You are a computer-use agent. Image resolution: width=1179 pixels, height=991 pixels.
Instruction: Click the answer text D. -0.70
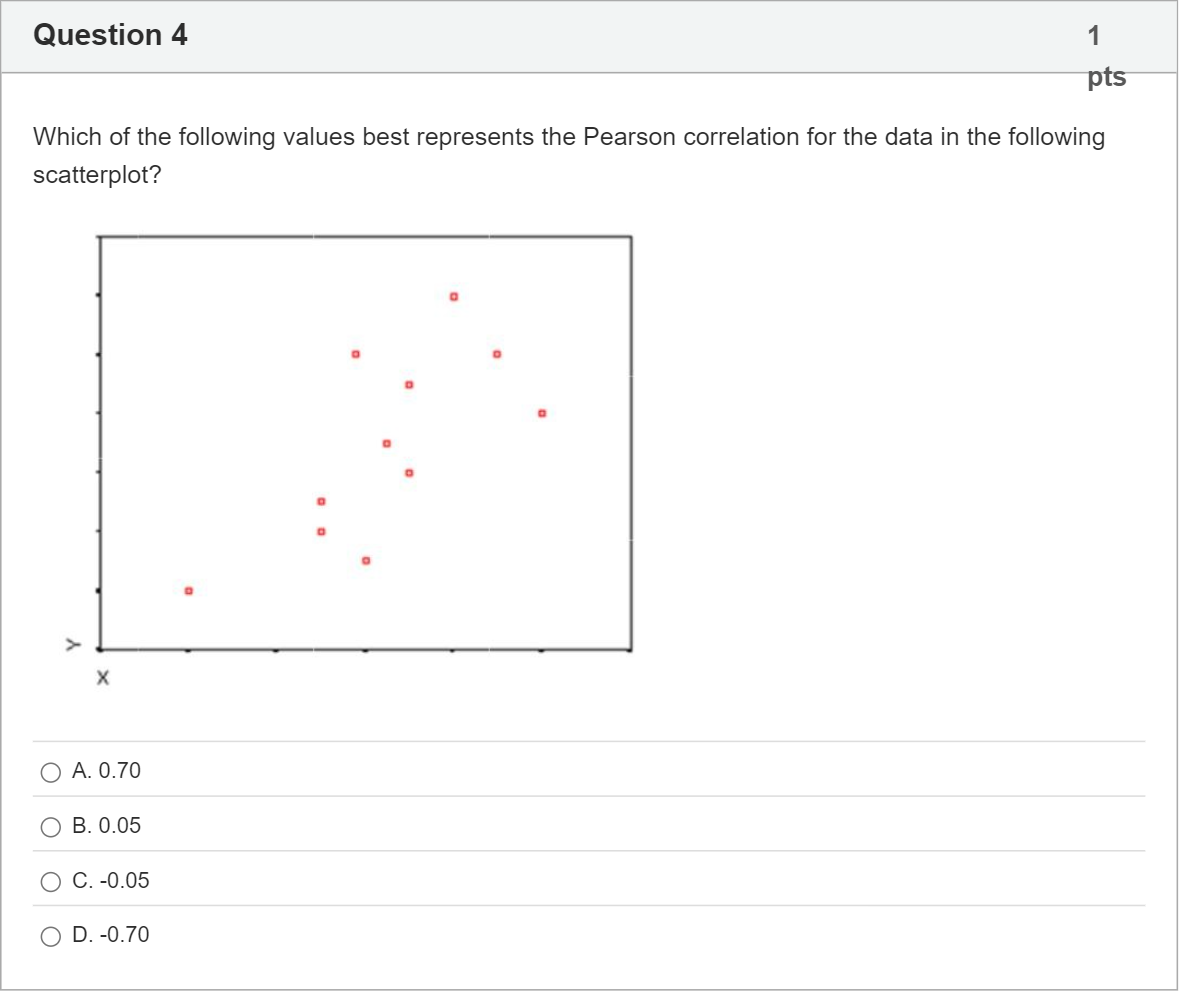pyautogui.click(x=110, y=936)
